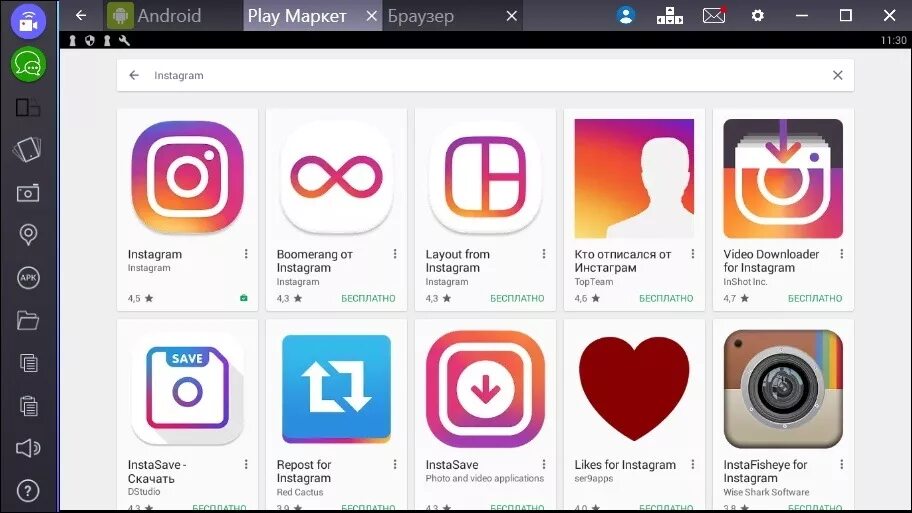912x513 pixels.
Task: Open the green chat bubble icon
Action: 28,64
